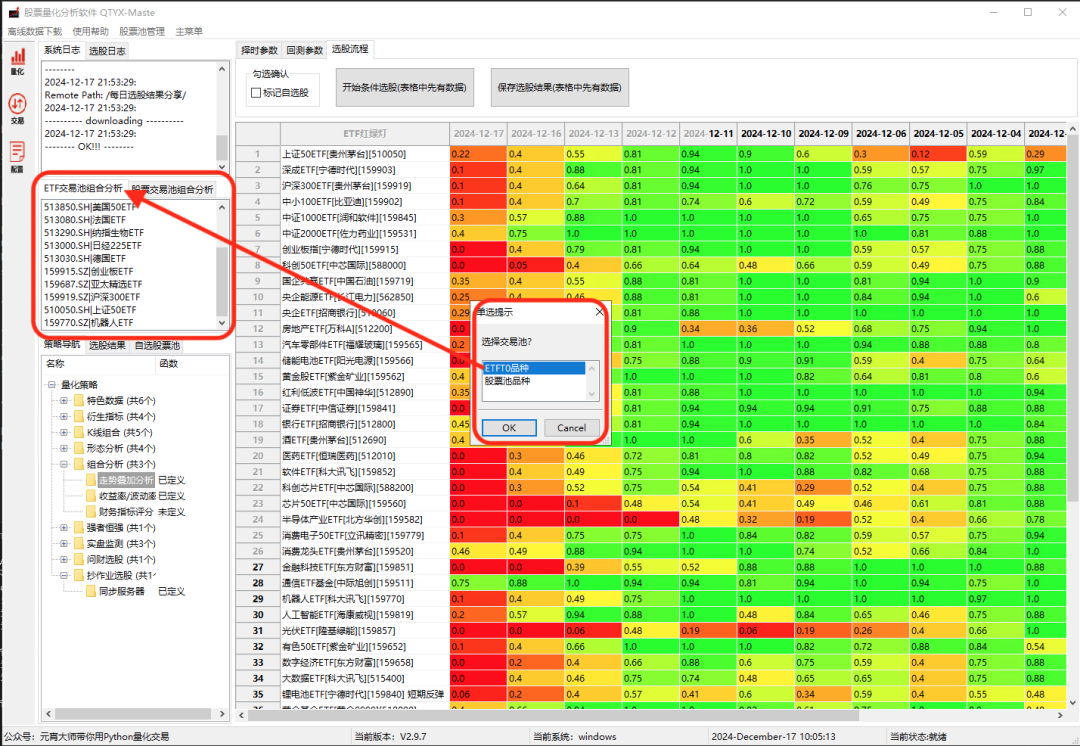Screen dimensions: 1080x746
Task: Click the dialog list scroll-down arrow
Action: (591, 394)
